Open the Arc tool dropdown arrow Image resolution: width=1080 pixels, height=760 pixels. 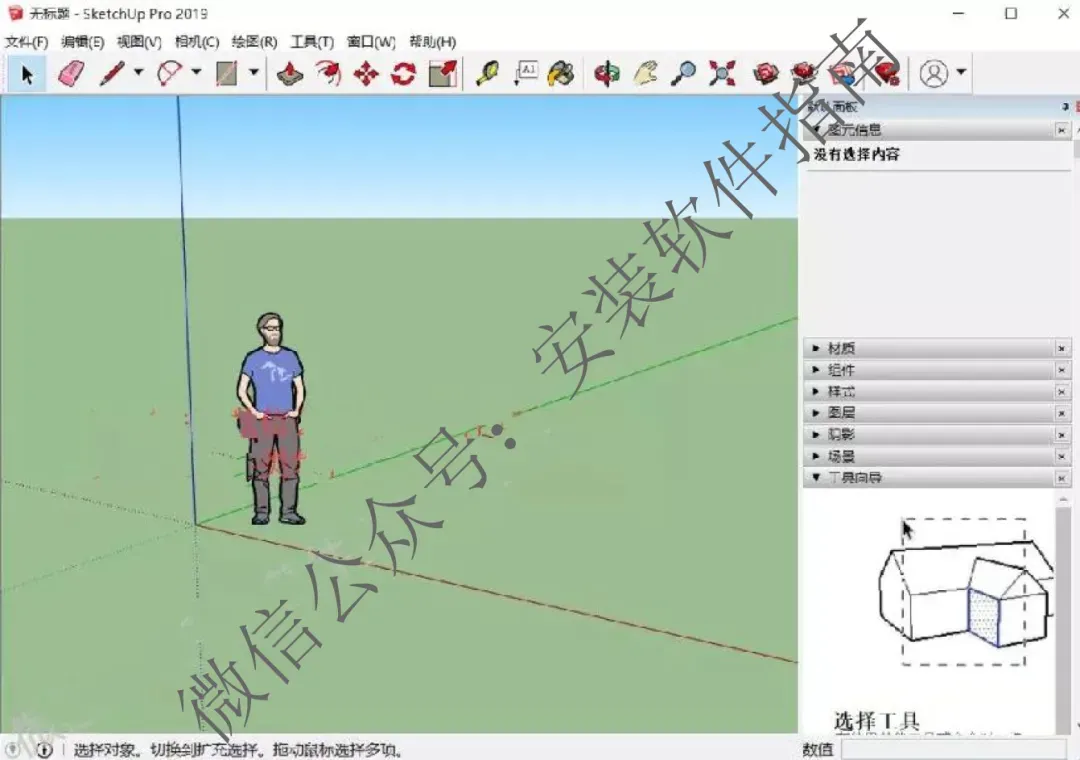point(196,72)
